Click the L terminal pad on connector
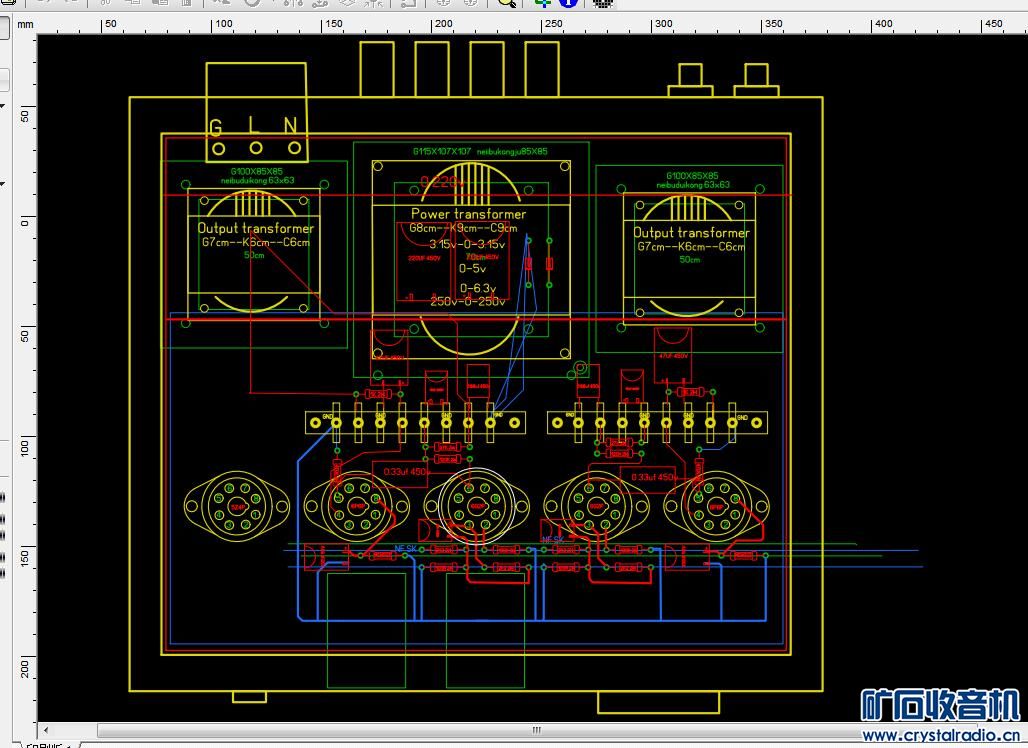 [x=256, y=148]
